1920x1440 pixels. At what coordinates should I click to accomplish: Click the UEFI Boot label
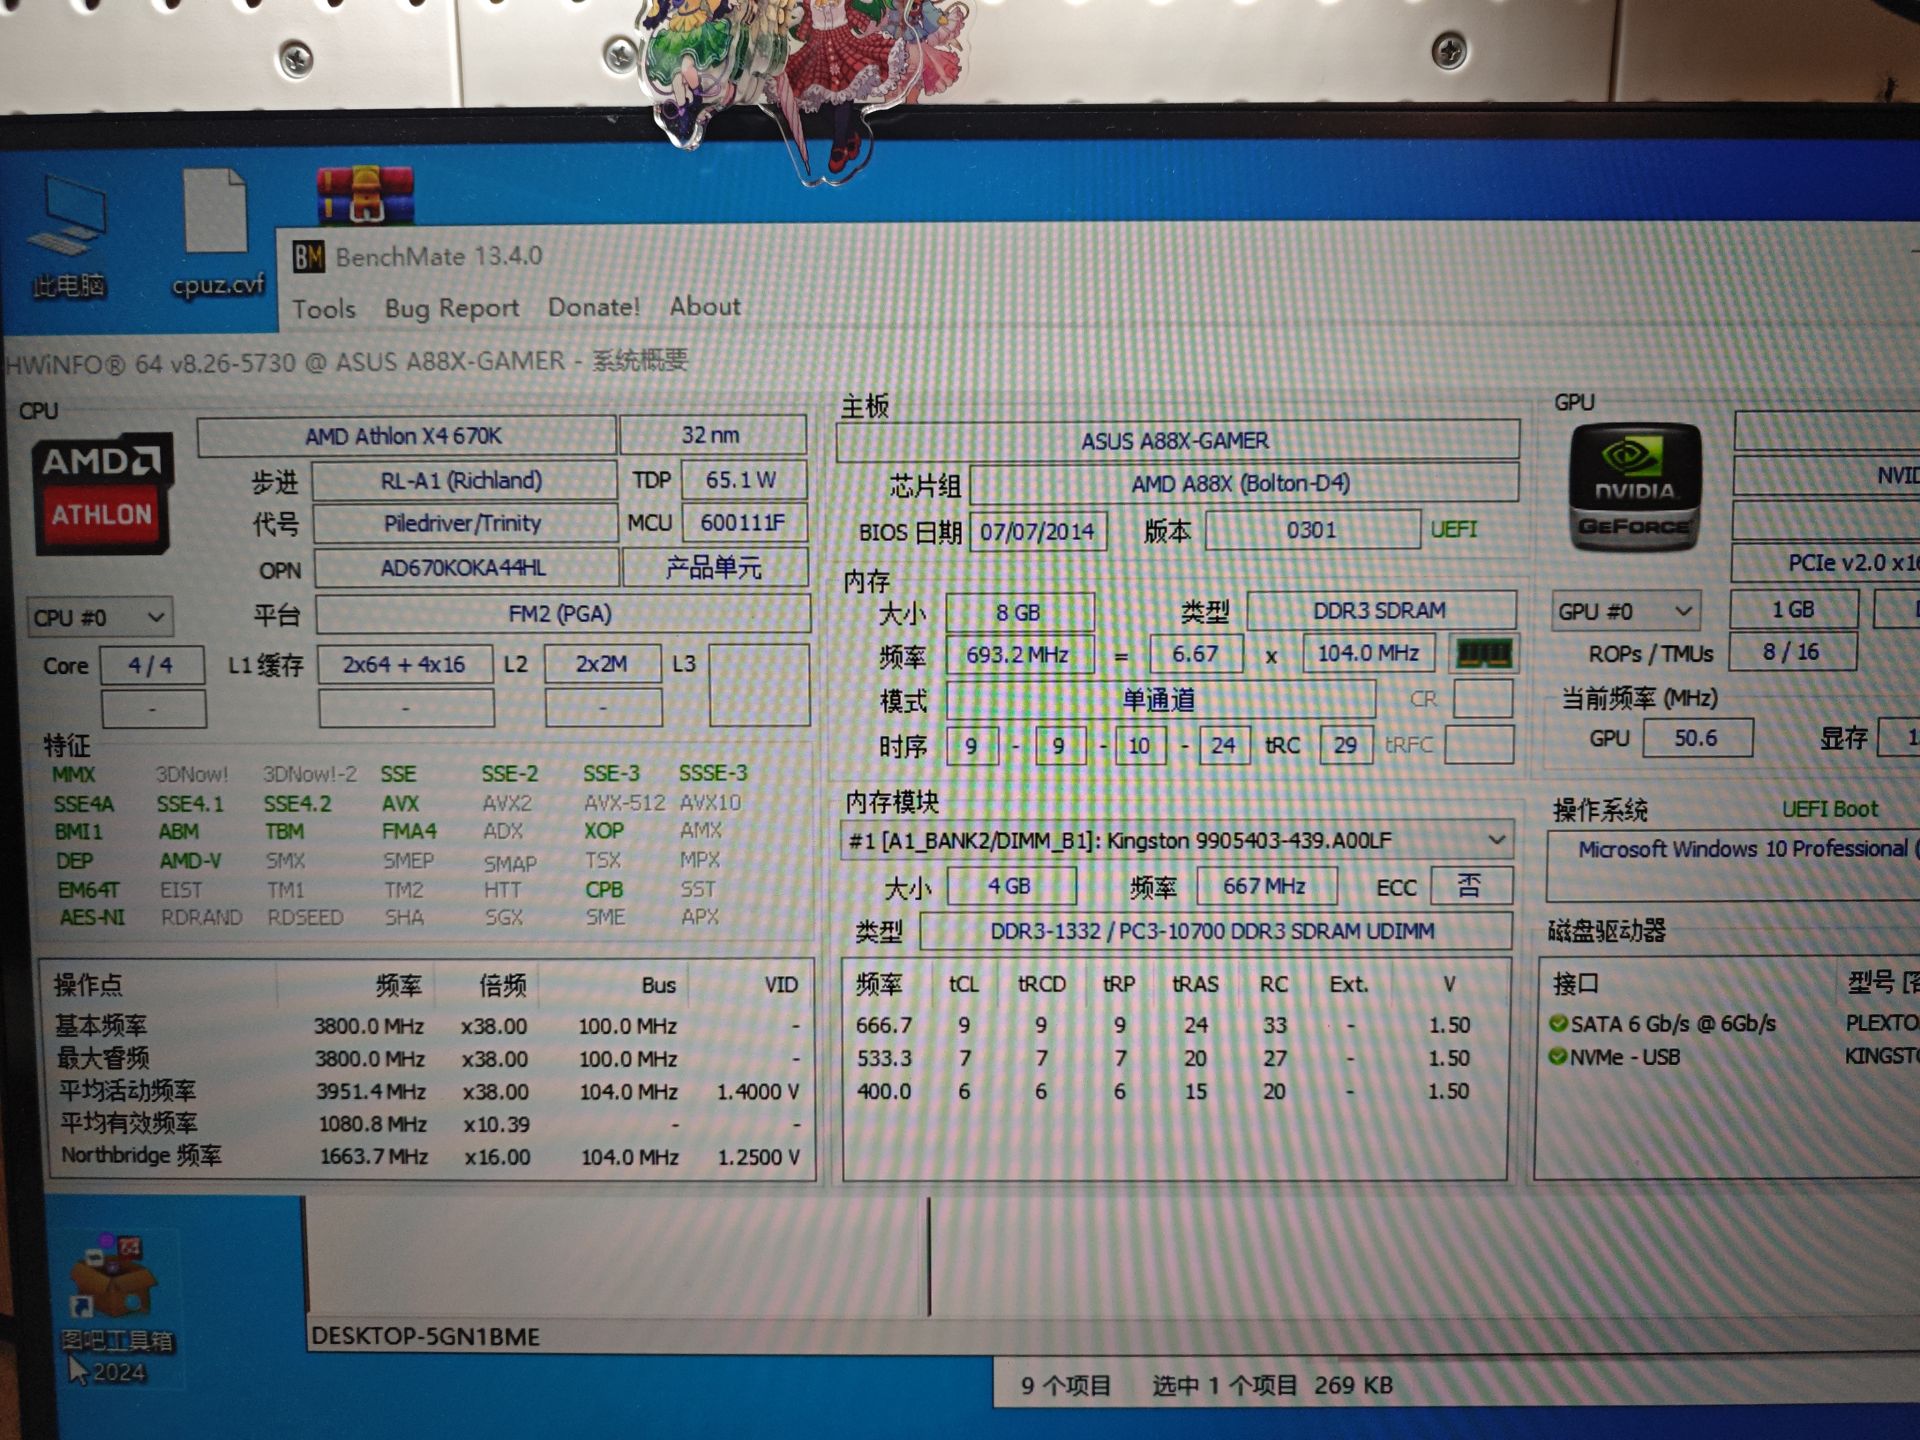click(1830, 809)
